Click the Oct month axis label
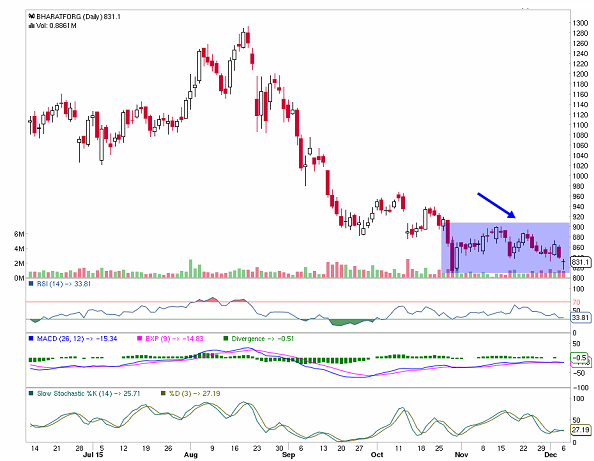594x461 pixels. 377,455
